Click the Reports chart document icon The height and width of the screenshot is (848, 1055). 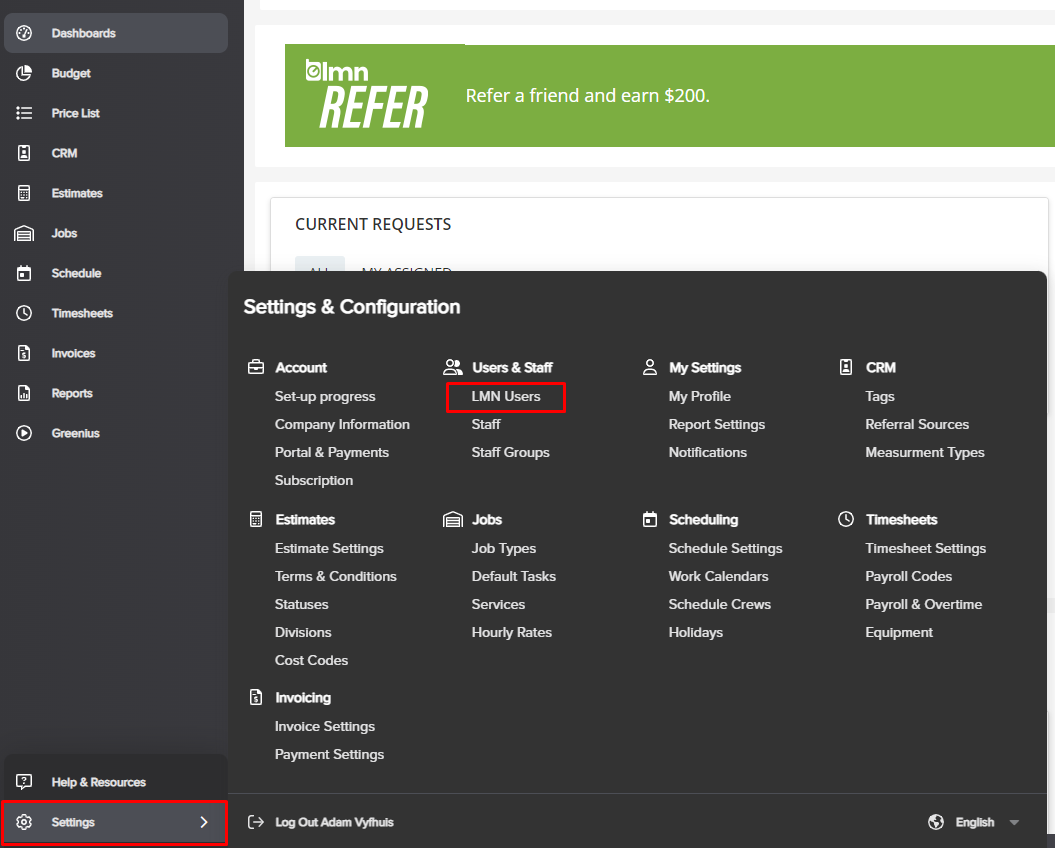(24, 393)
